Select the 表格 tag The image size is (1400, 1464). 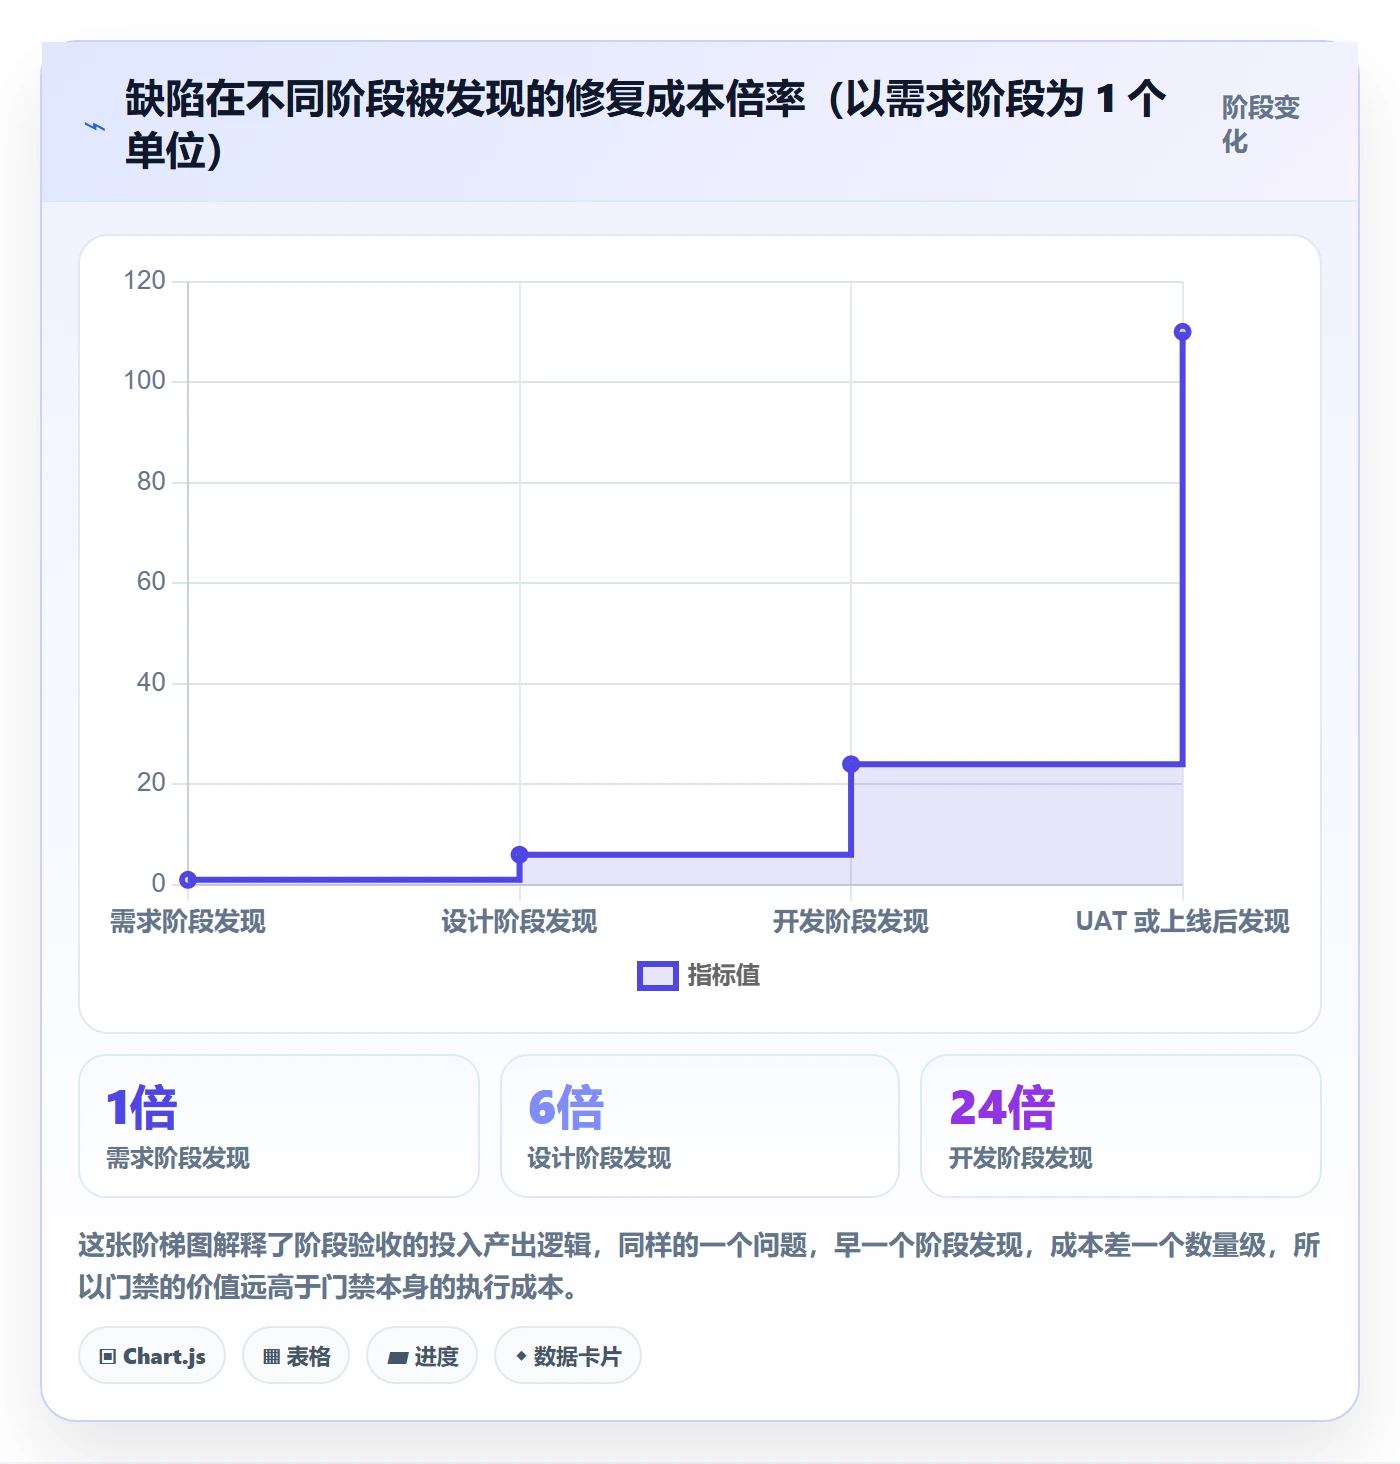click(x=296, y=1356)
